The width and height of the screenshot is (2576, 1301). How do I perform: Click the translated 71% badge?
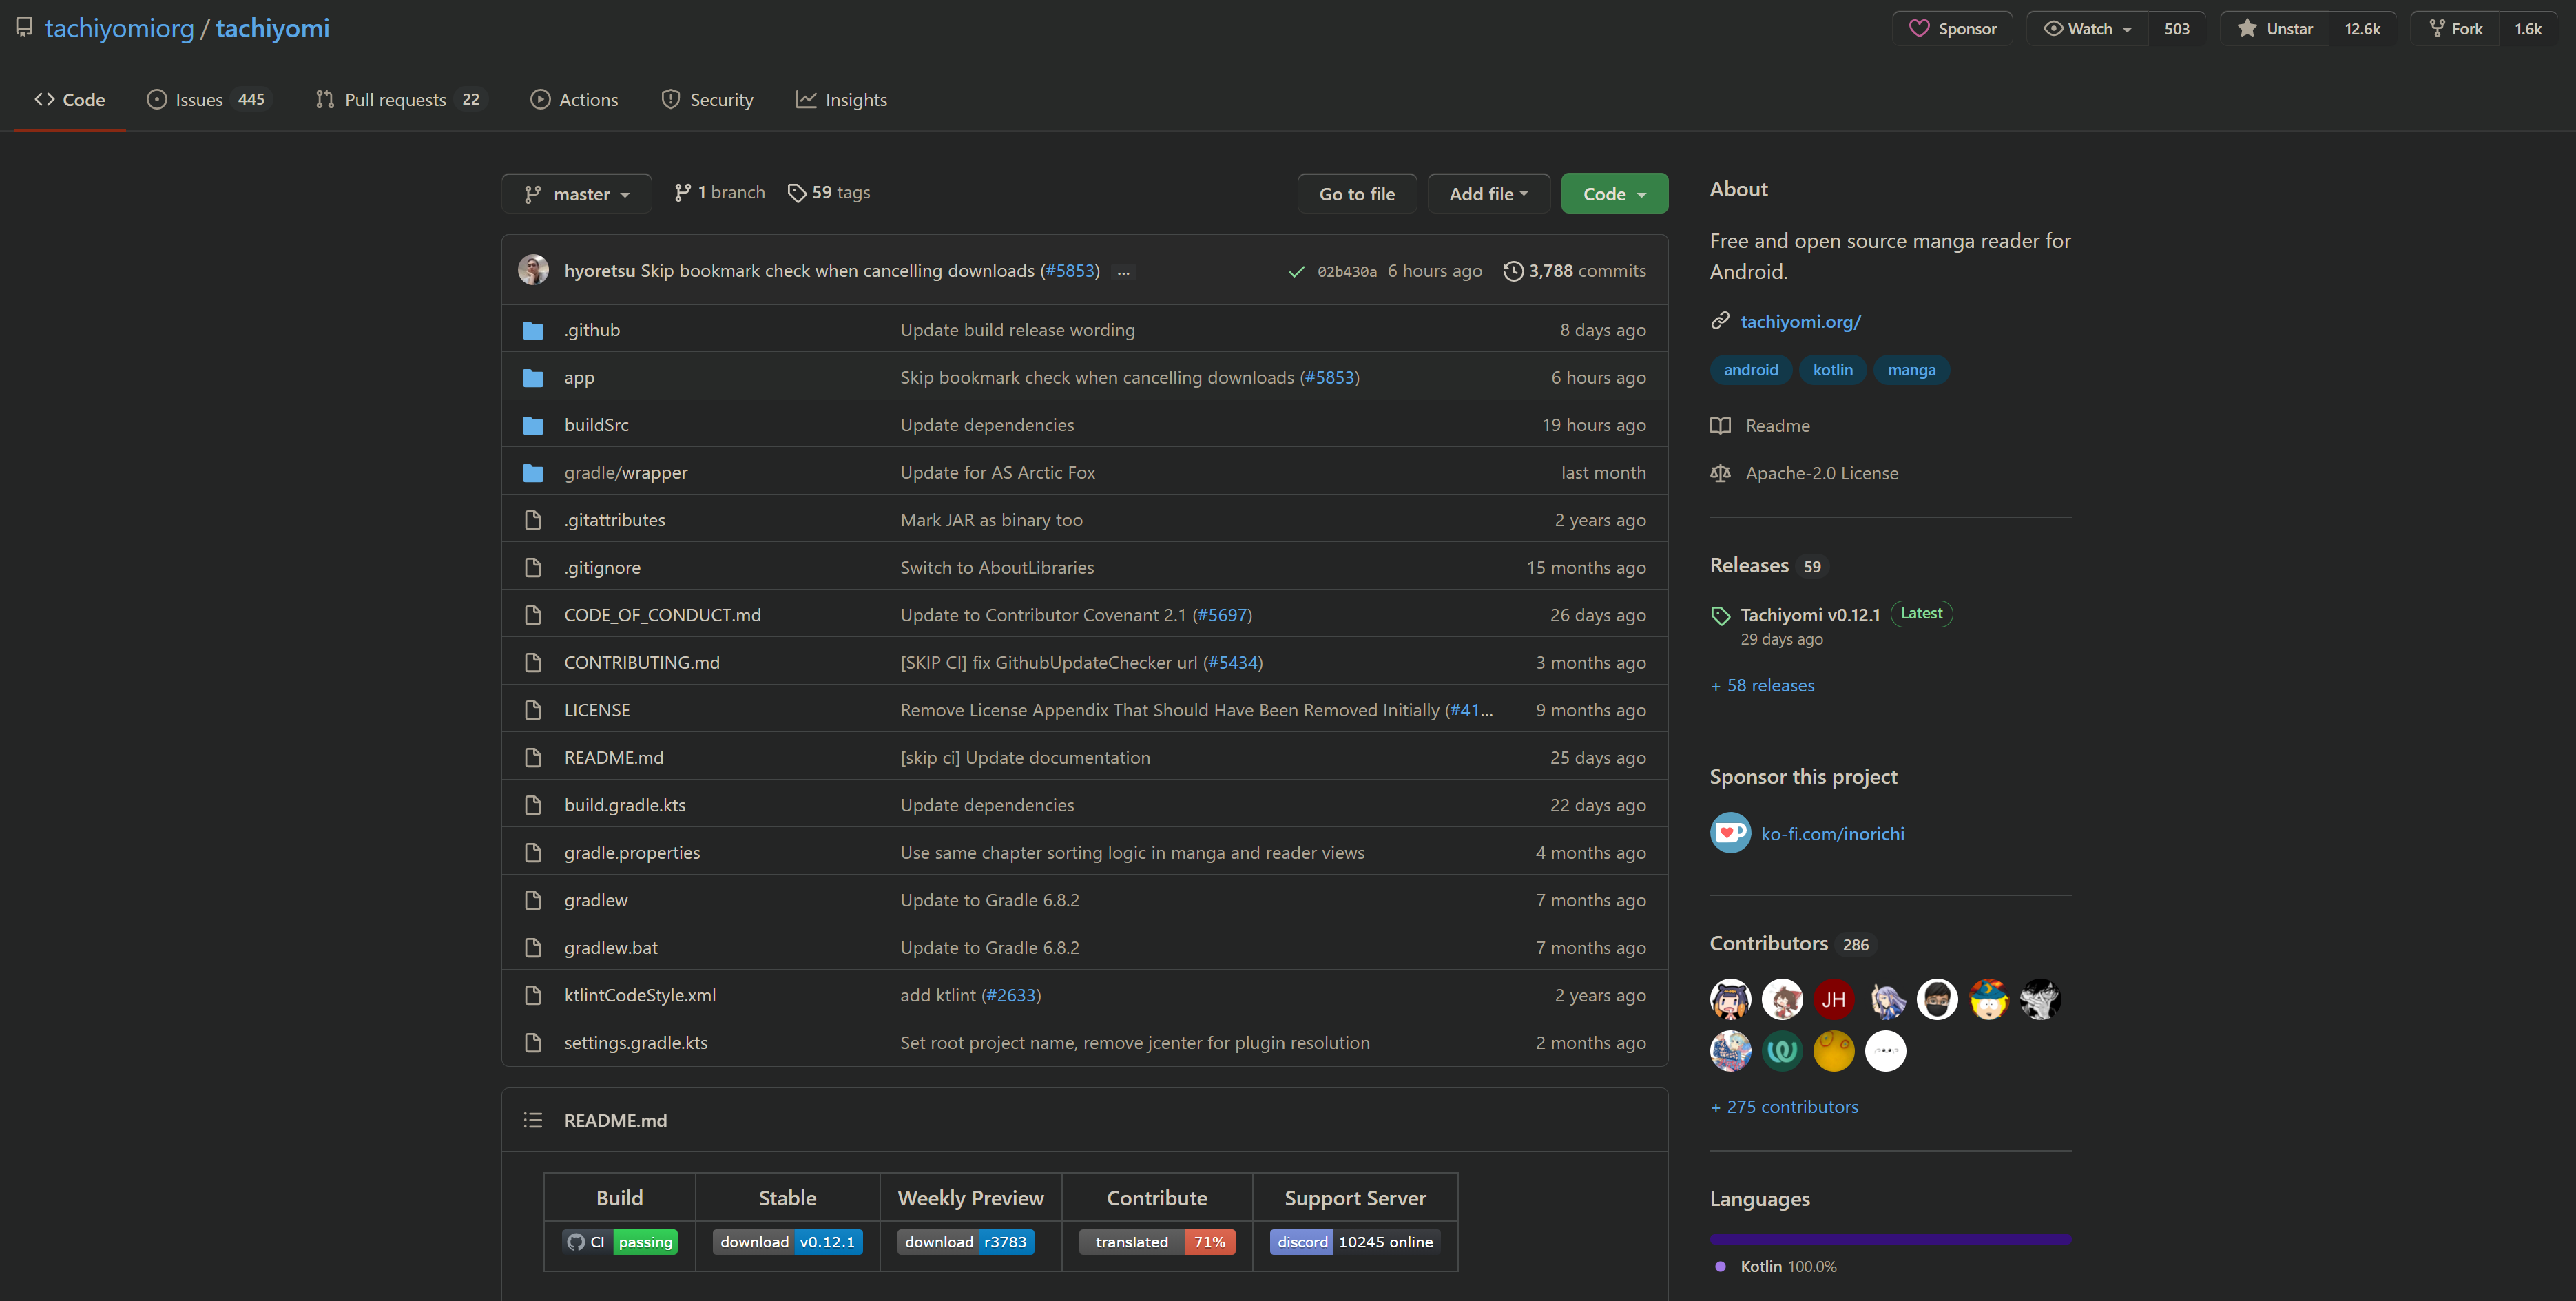point(1157,1242)
